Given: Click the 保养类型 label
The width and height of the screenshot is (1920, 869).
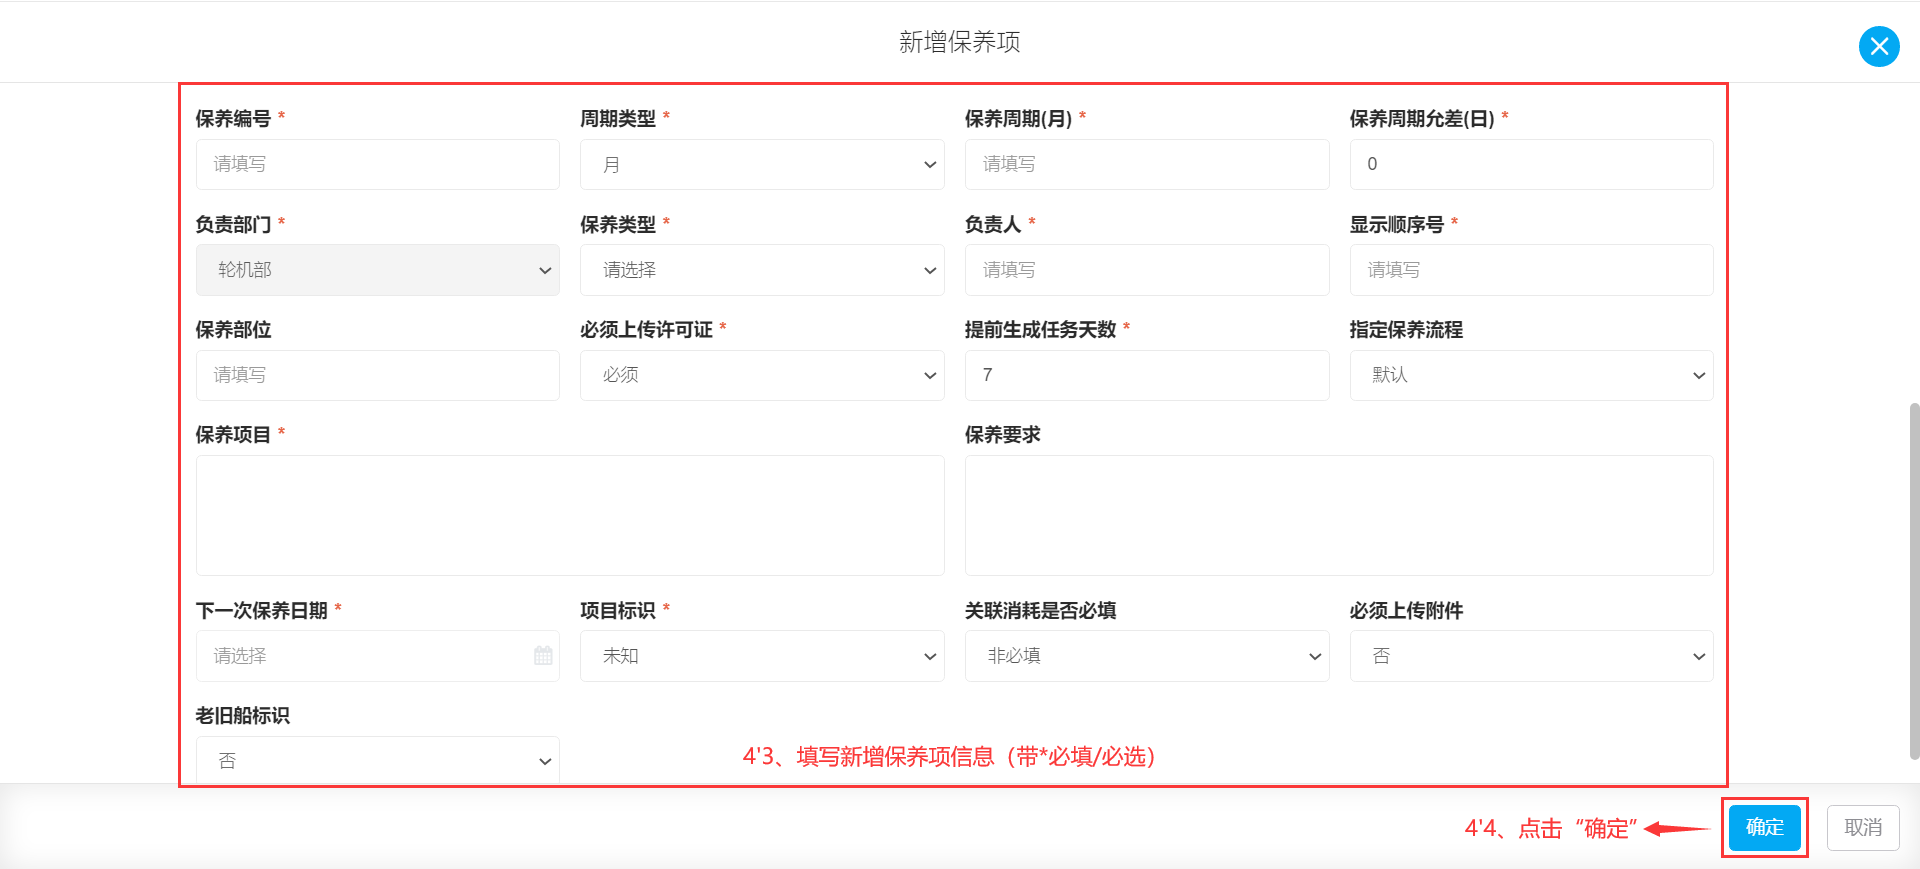Looking at the screenshot, I should click(x=618, y=224).
